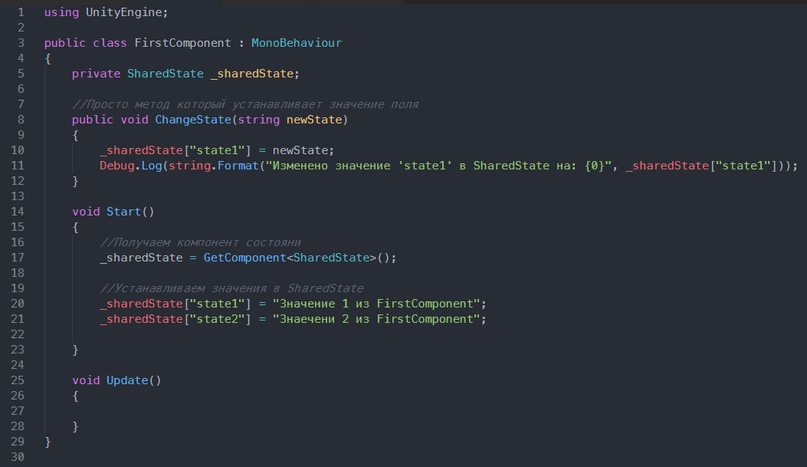Click line number 1 in the gutter
807x467 pixels.
[21, 12]
